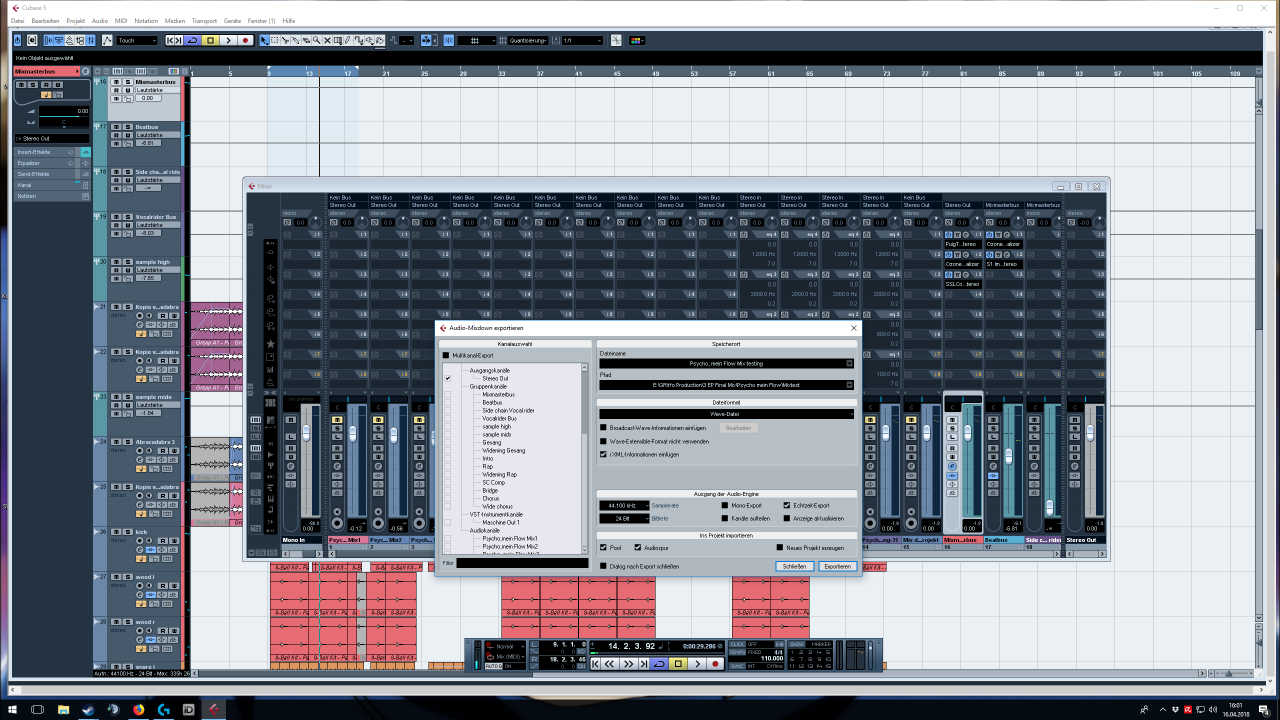Open the Wave-Datei file format dropdown
Screen dimensions: 1280x720
727,414
